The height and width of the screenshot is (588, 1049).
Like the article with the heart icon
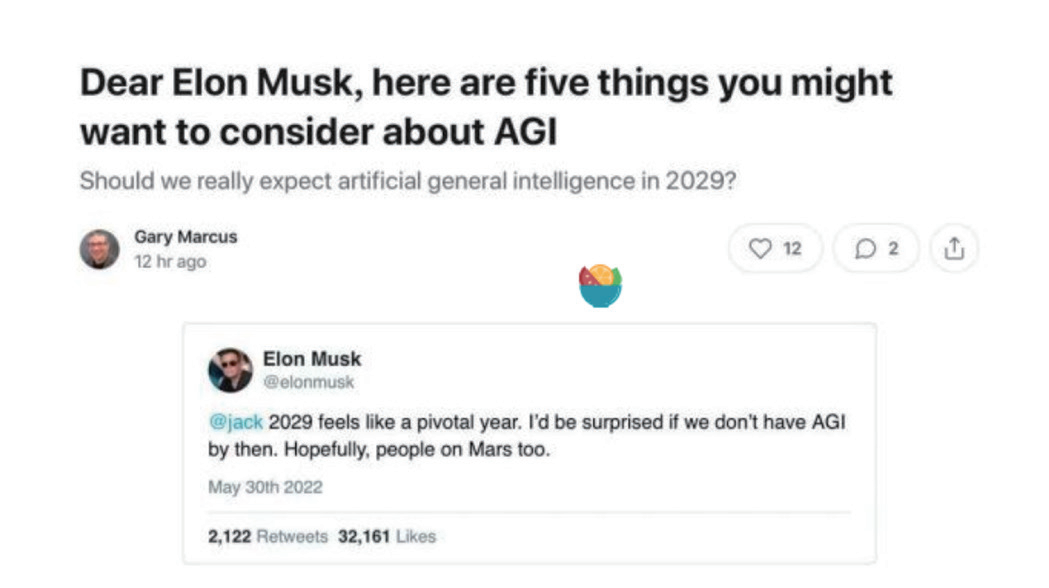pyautogui.click(x=761, y=248)
